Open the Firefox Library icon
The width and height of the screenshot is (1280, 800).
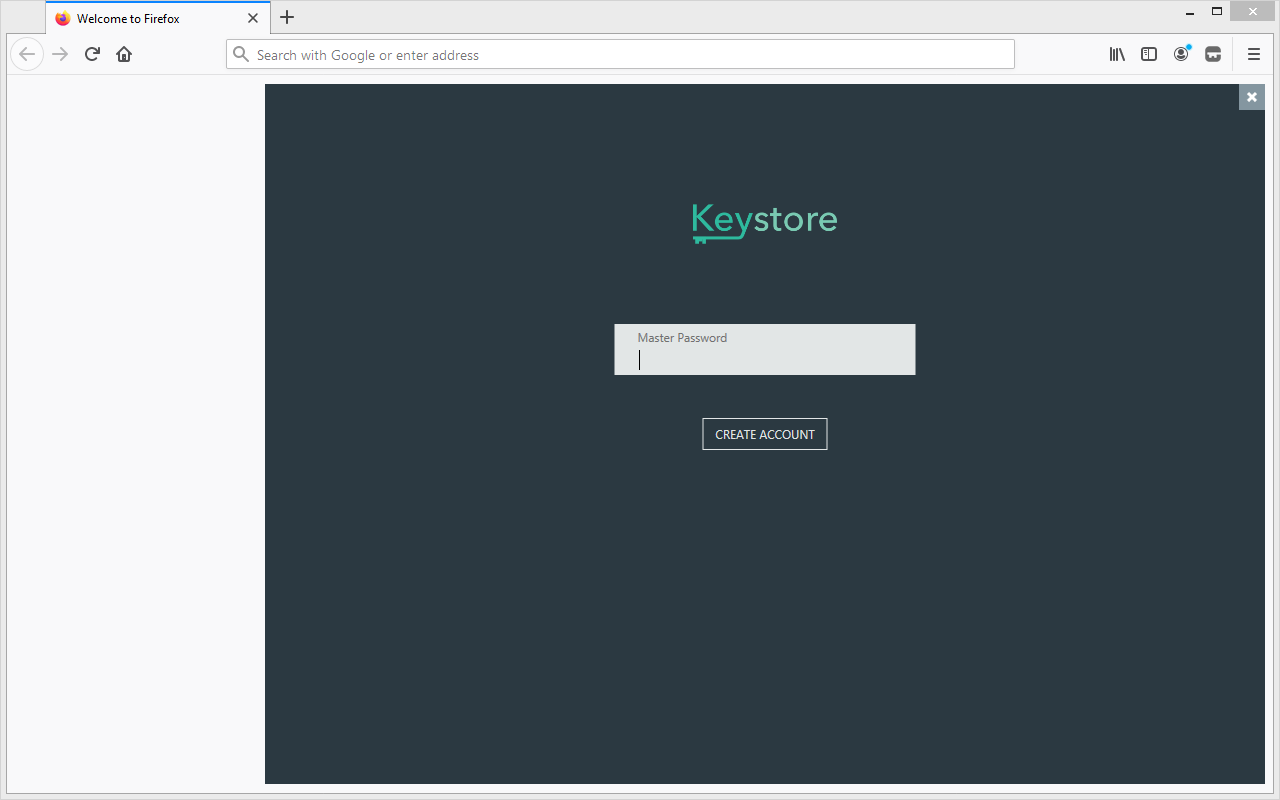tap(1117, 54)
